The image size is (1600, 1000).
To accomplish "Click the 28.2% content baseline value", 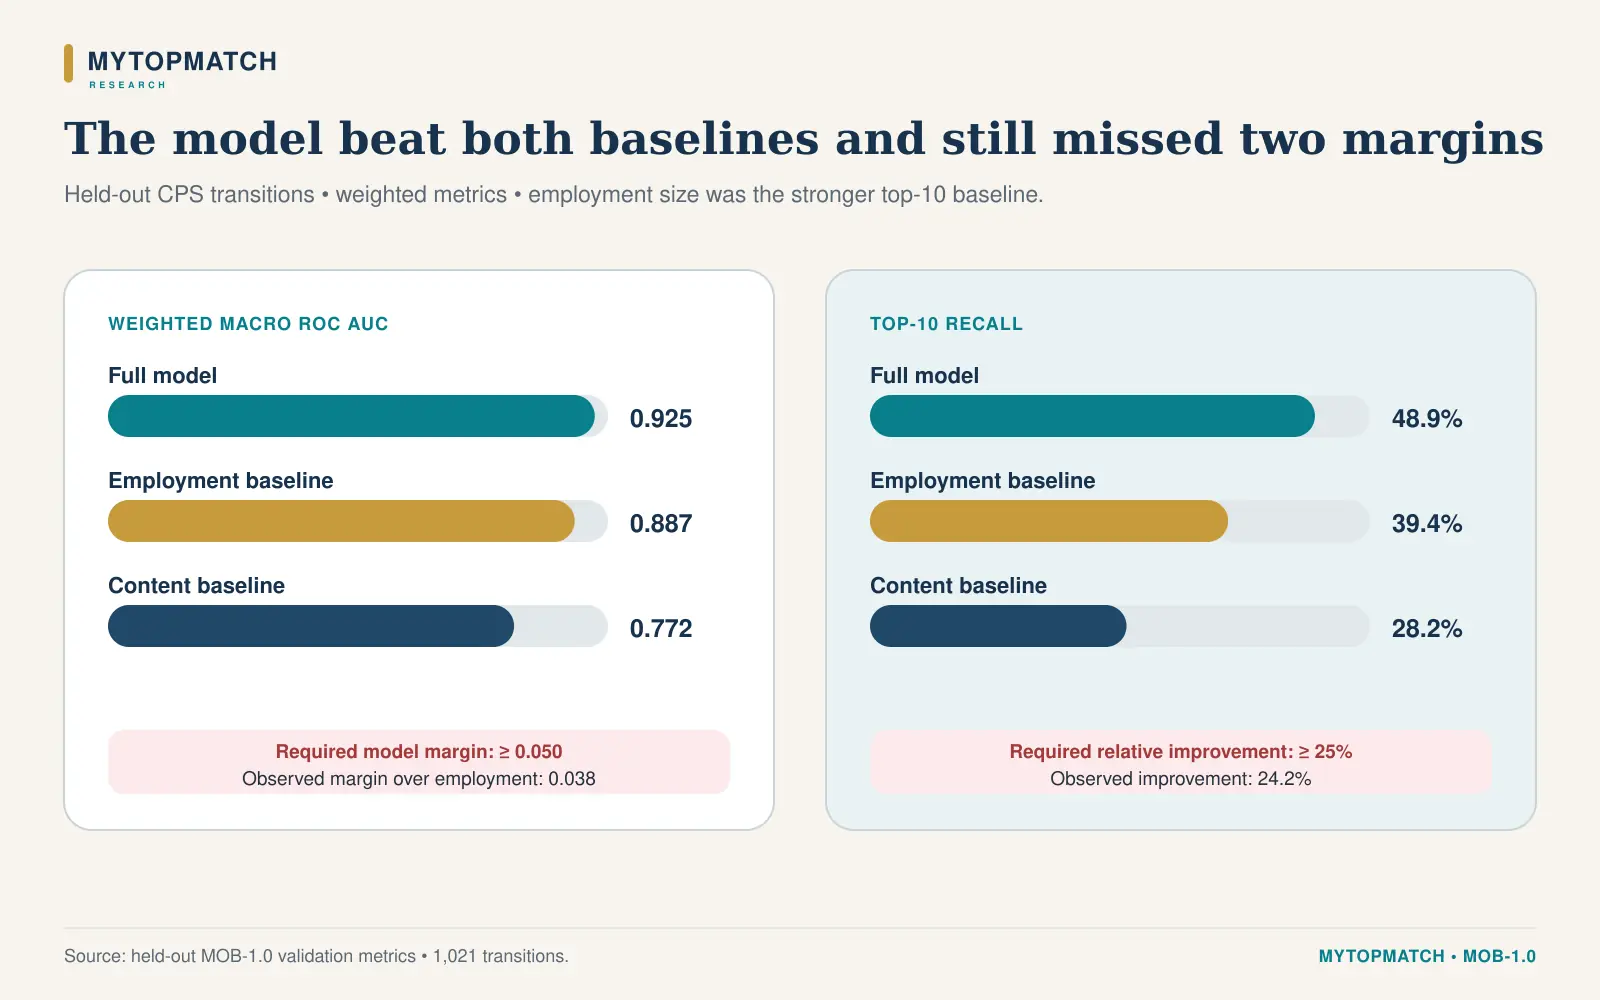I will click(1427, 629).
